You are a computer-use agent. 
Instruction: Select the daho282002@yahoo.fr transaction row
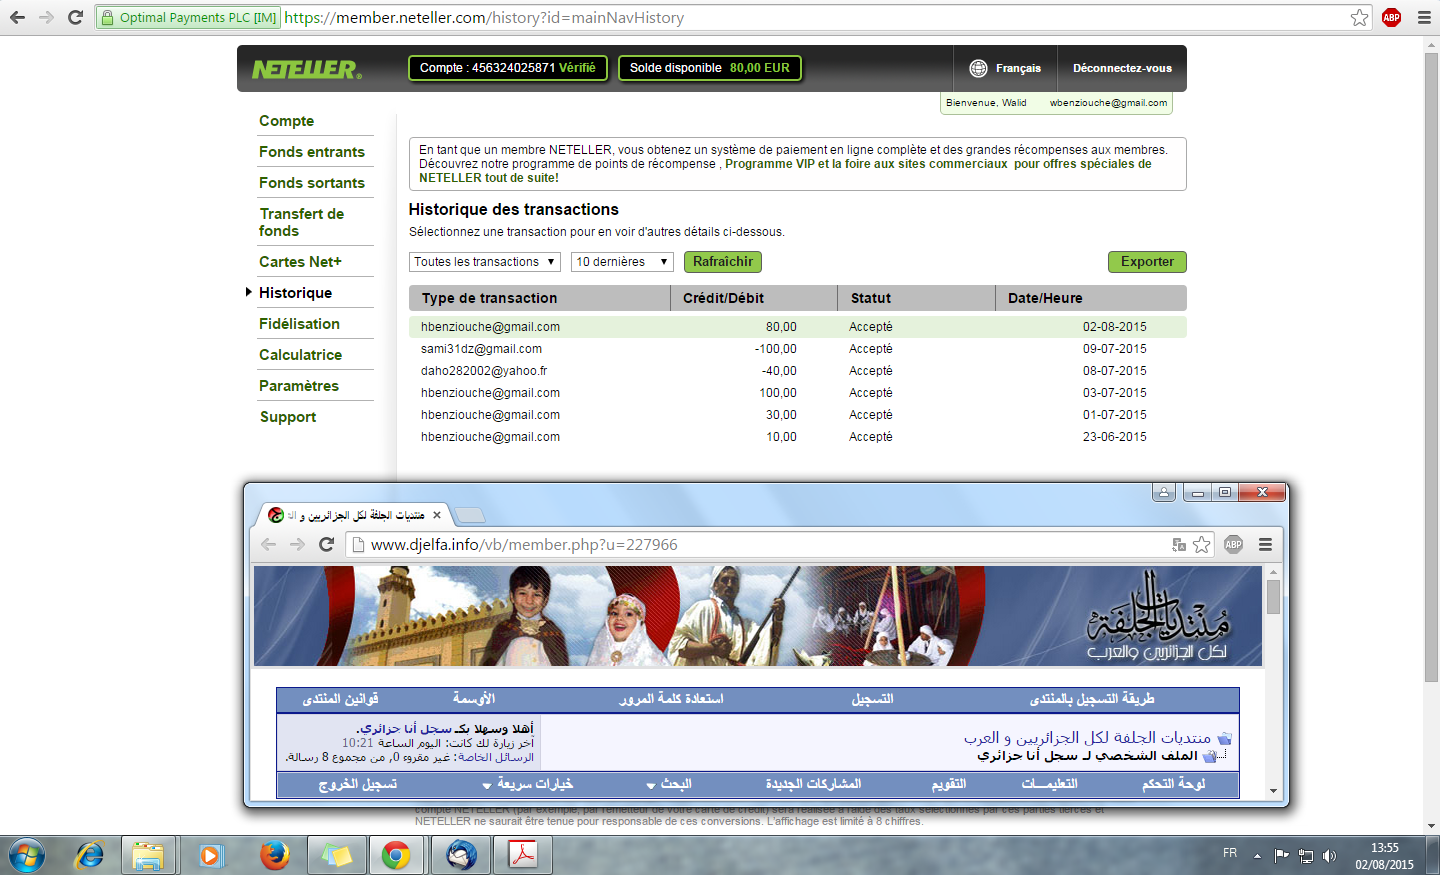coord(798,371)
